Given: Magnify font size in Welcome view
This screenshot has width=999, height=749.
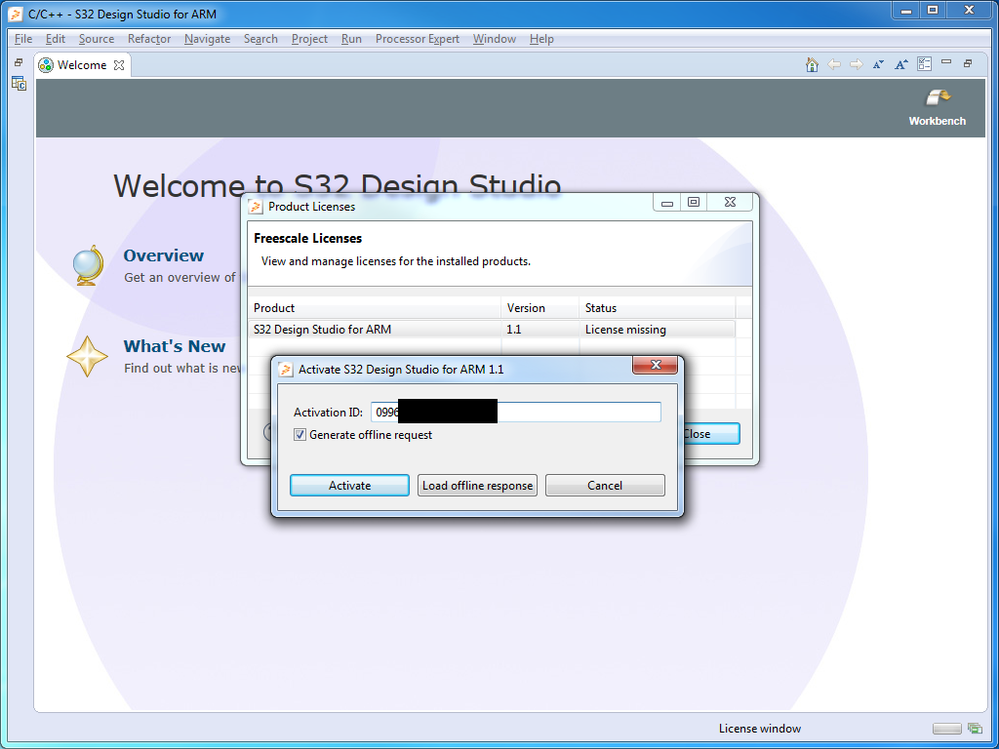Looking at the screenshot, I should click(901, 64).
